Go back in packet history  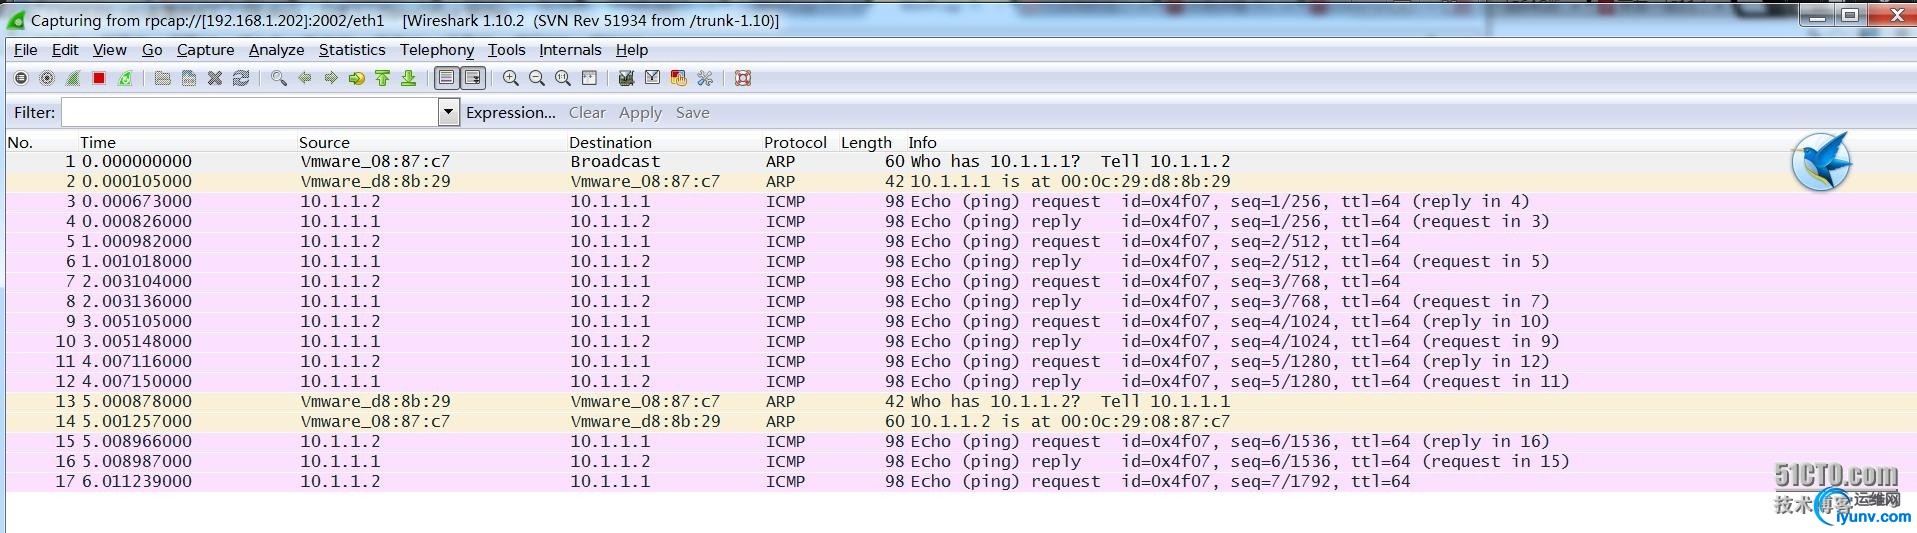(304, 78)
